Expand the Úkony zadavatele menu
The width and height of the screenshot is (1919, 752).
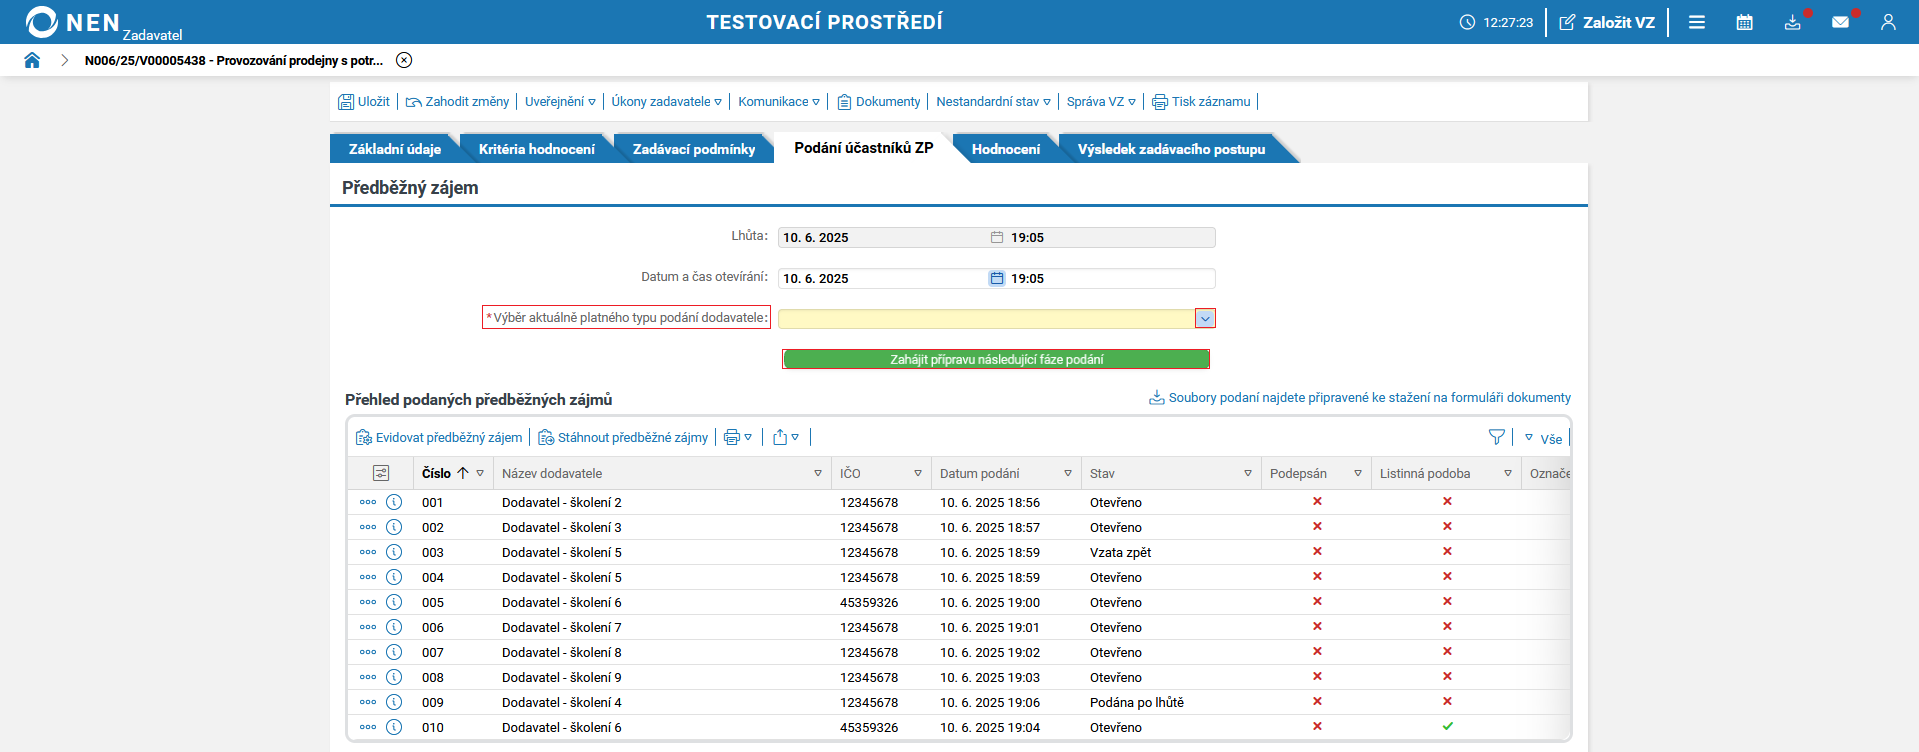[x=666, y=102]
